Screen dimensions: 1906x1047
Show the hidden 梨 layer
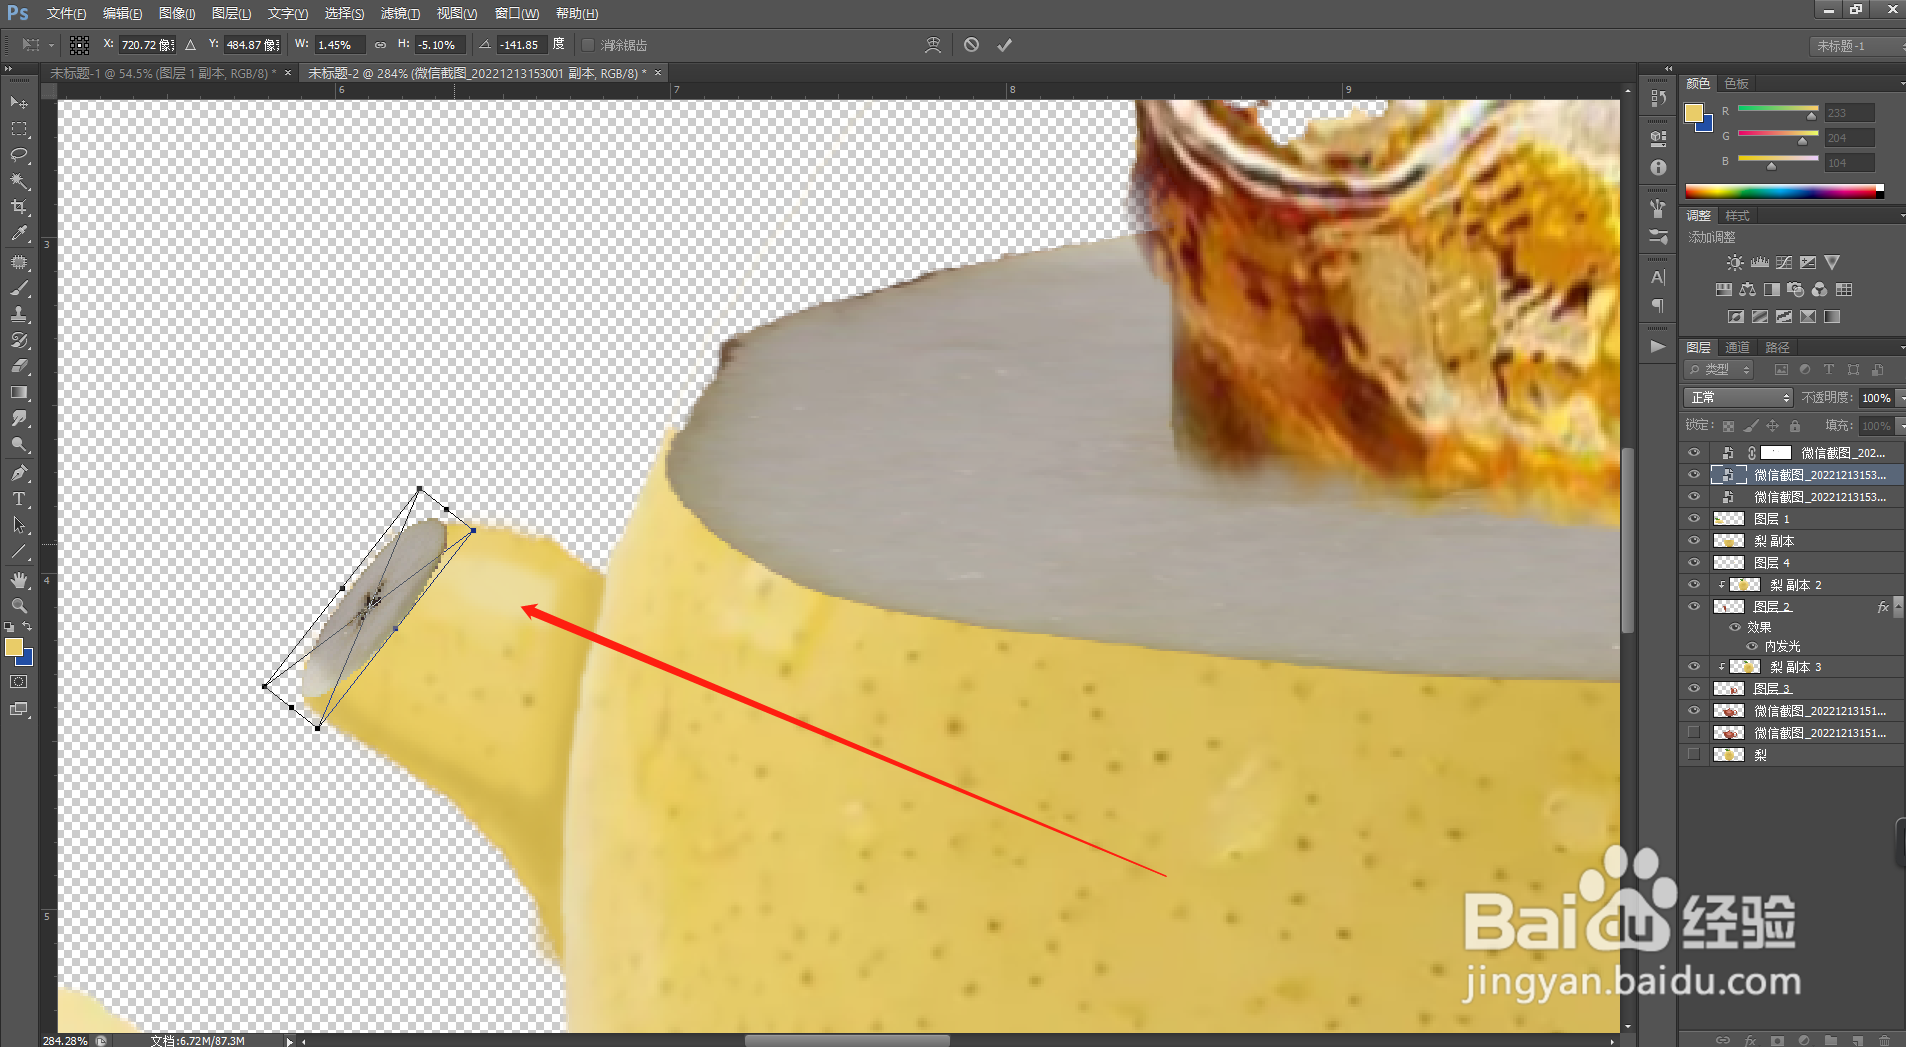point(1694,755)
